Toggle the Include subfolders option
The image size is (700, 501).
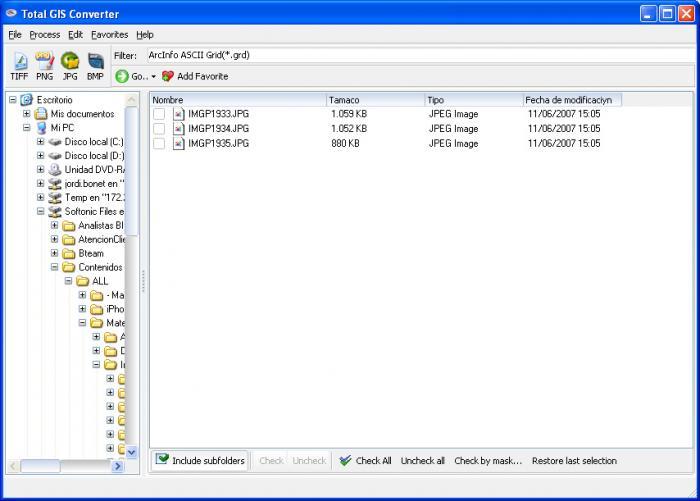(x=199, y=461)
